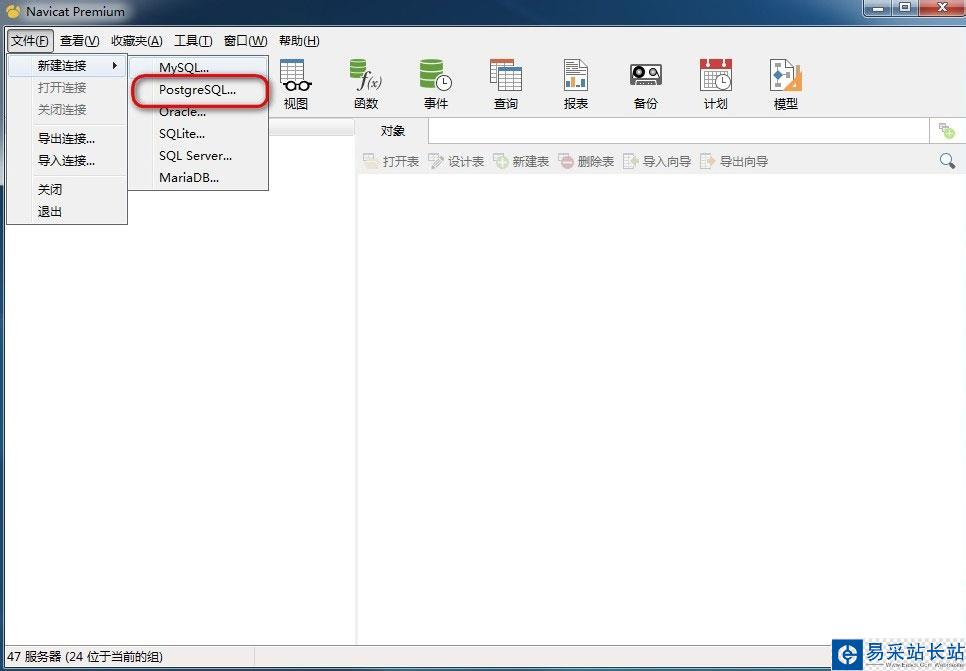Select 关闭连接 in File menu
The height and width of the screenshot is (671, 966).
pyautogui.click(x=67, y=110)
